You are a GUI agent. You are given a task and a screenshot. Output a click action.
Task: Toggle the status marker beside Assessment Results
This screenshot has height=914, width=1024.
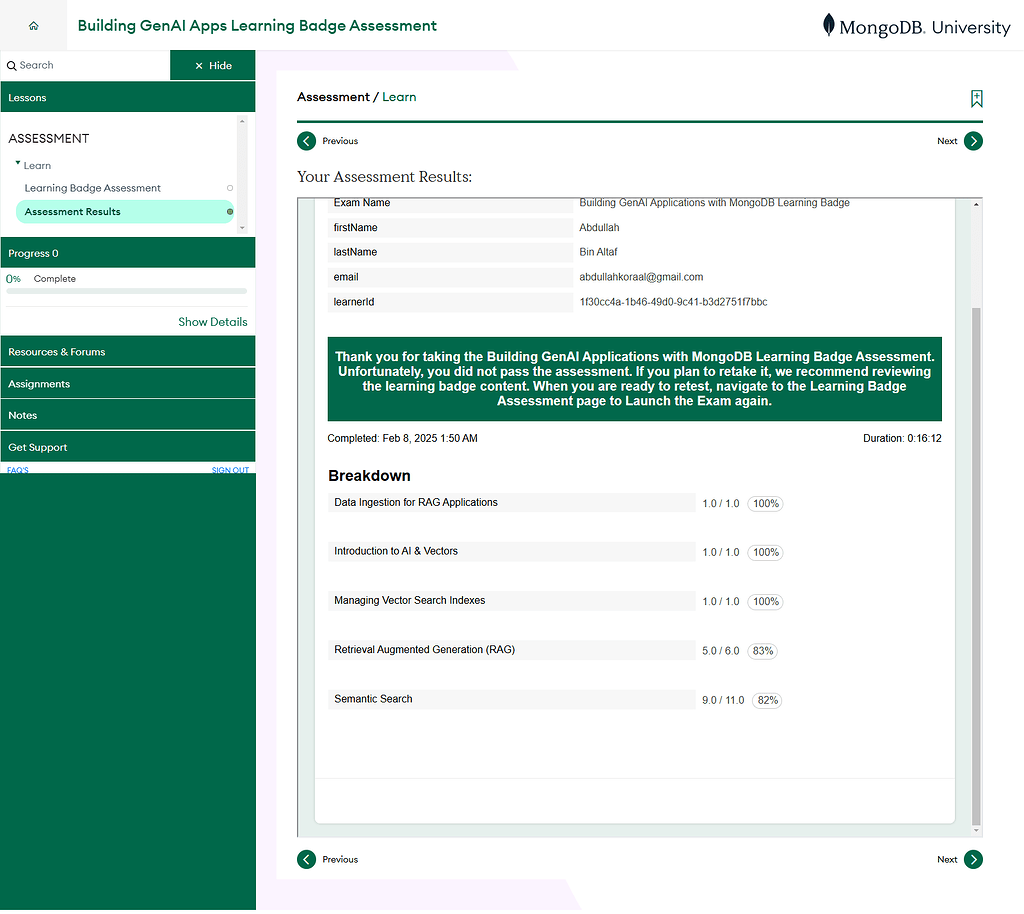pyautogui.click(x=230, y=211)
